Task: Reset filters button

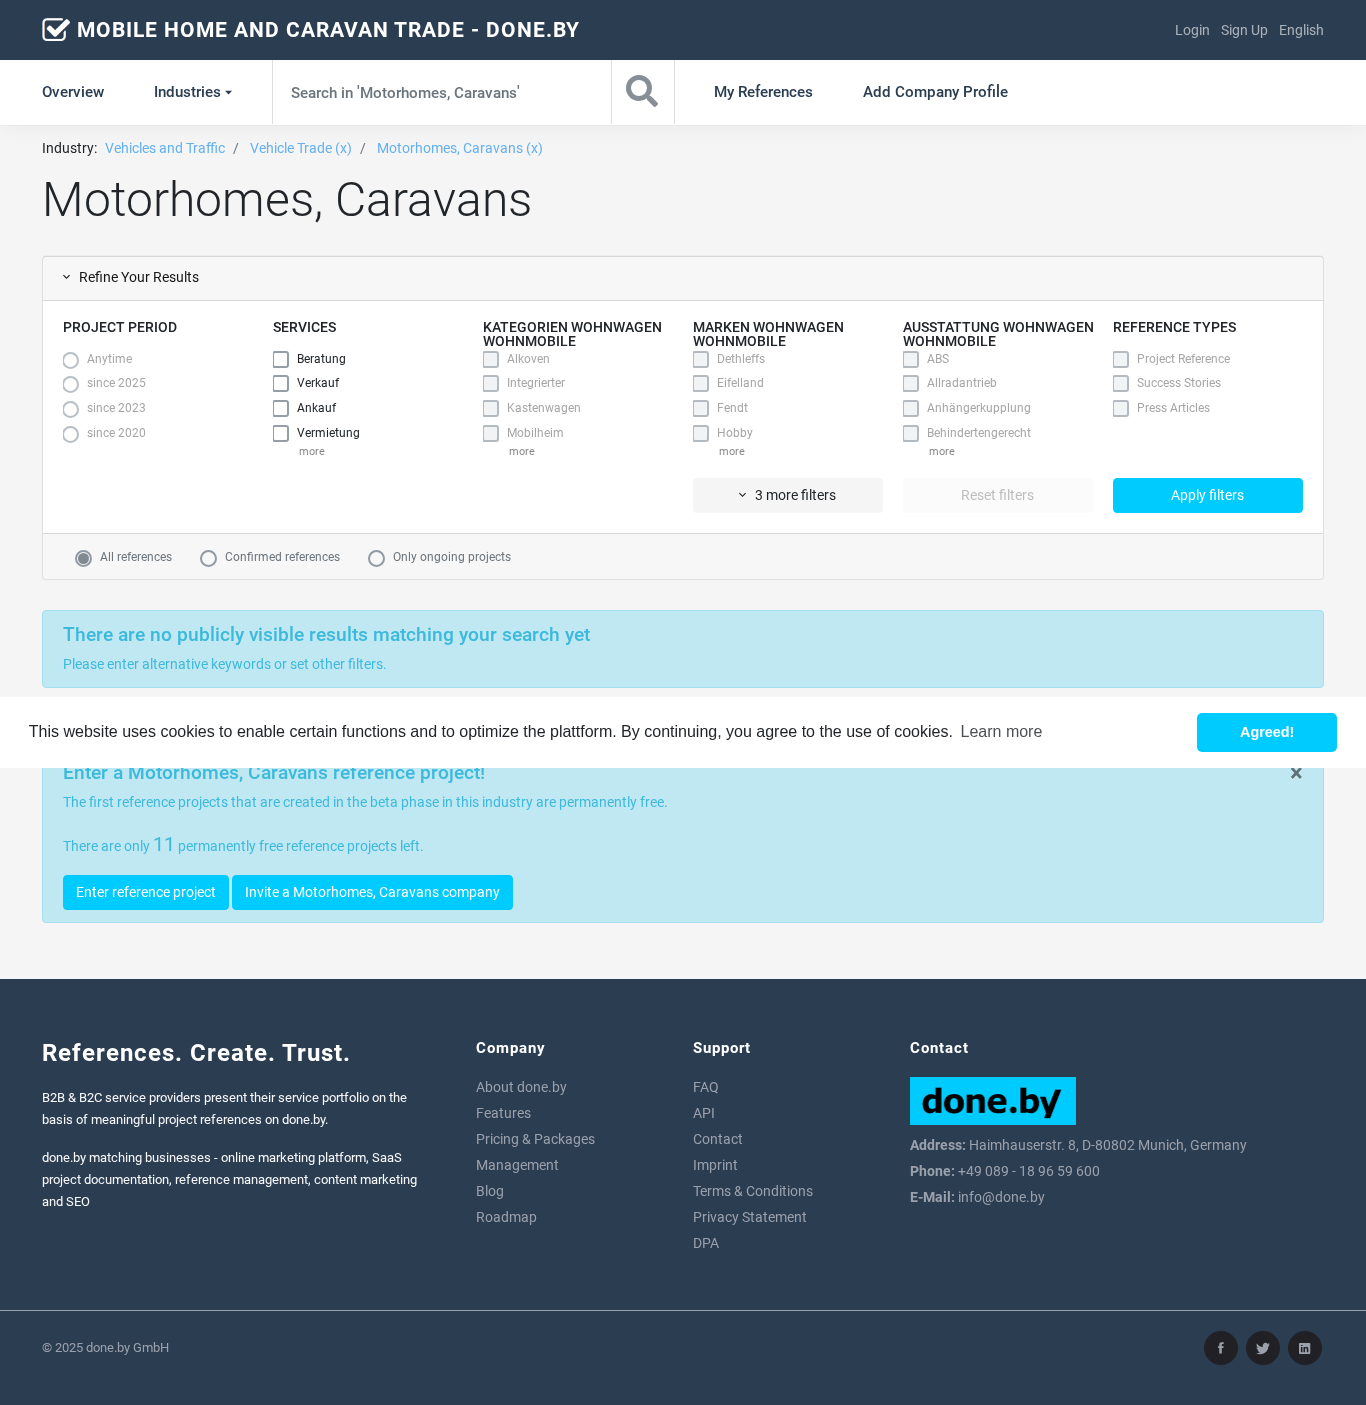Action: [x=998, y=495]
